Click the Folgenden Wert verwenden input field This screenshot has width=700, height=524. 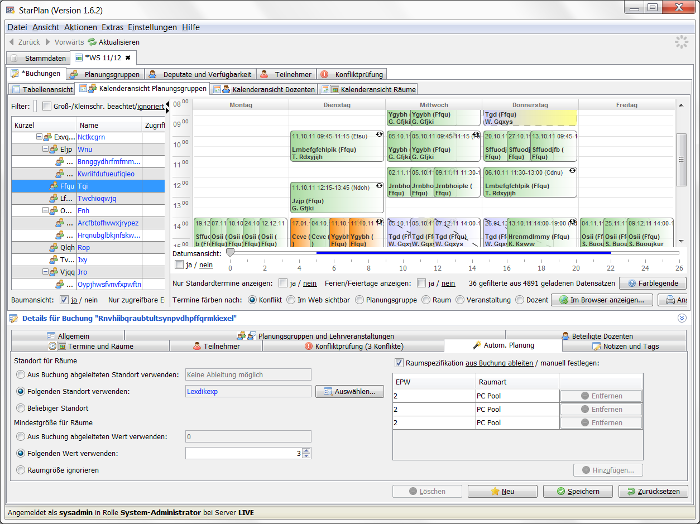coord(244,453)
